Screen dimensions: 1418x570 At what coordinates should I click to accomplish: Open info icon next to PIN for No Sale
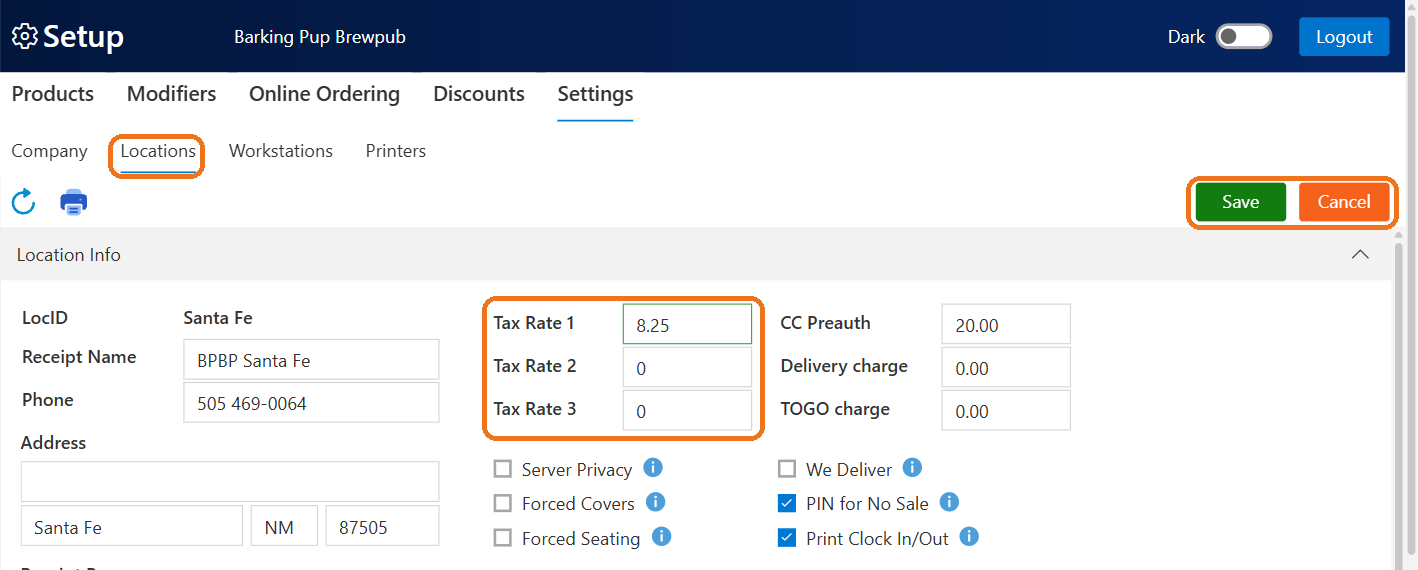pos(949,502)
